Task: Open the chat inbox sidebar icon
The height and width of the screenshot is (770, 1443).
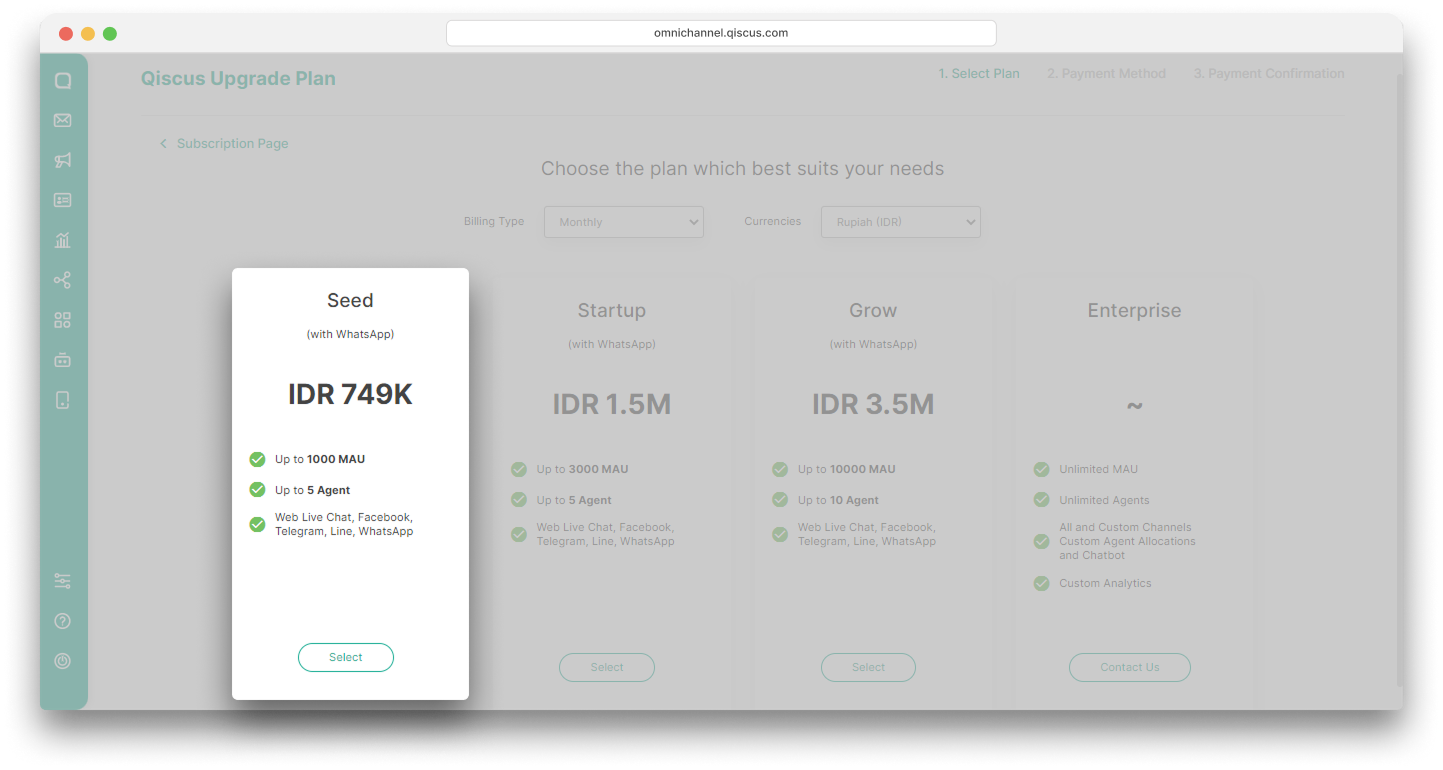Action: [x=62, y=81]
